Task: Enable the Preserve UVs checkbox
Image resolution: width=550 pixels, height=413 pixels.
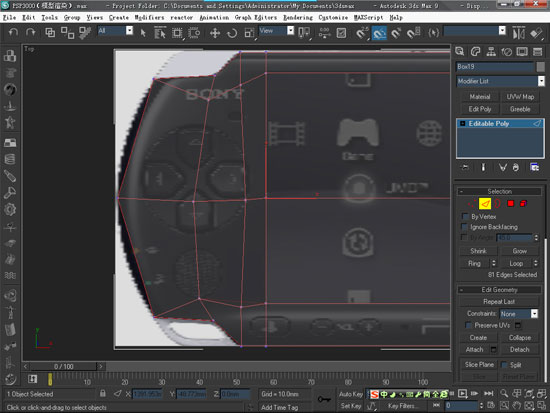Action: pos(468,325)
